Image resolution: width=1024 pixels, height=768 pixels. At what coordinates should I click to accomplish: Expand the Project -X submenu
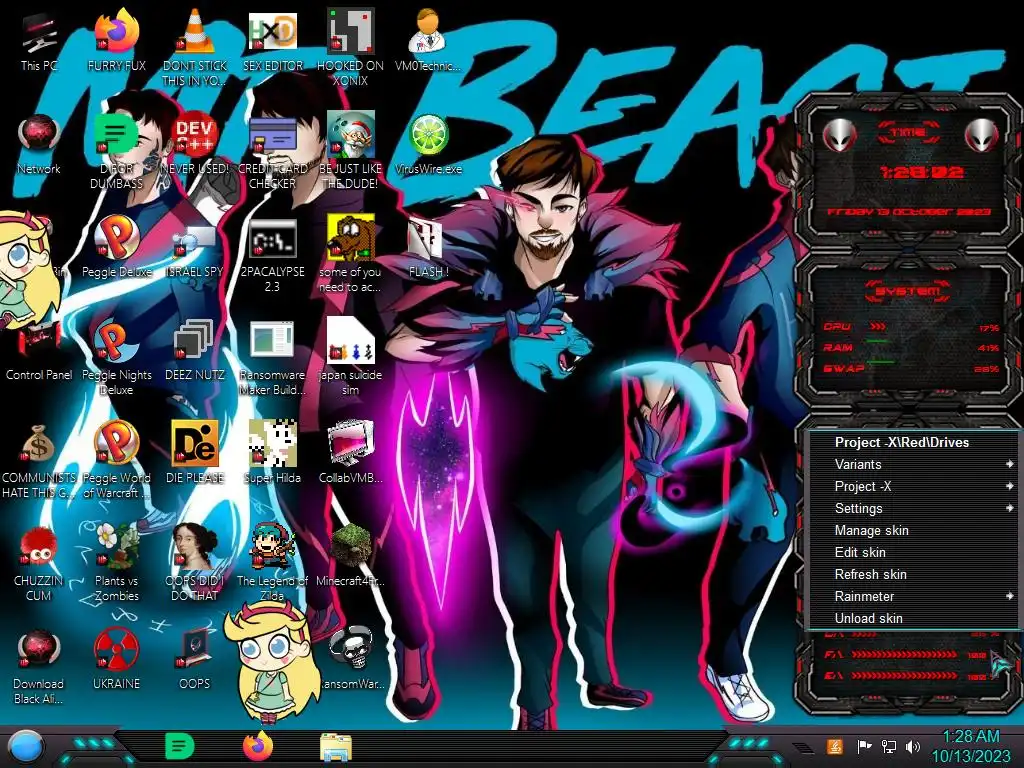click(x=914, y=487)
